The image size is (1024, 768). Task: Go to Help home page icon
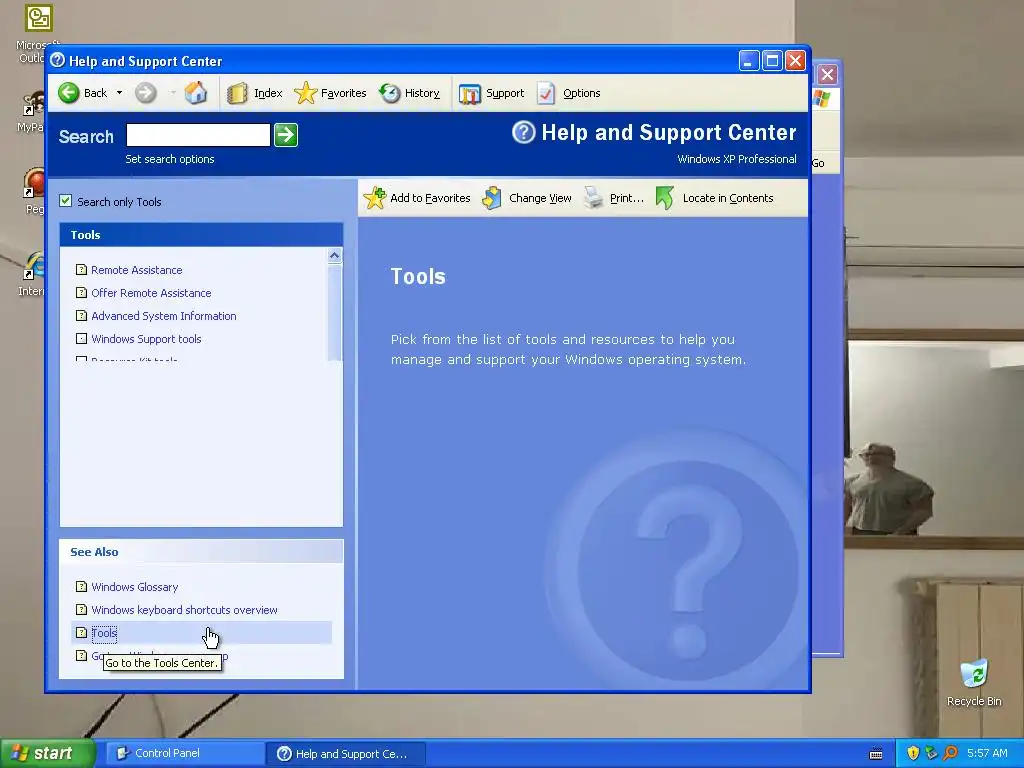pyautogui.click(x=195, y=93)
